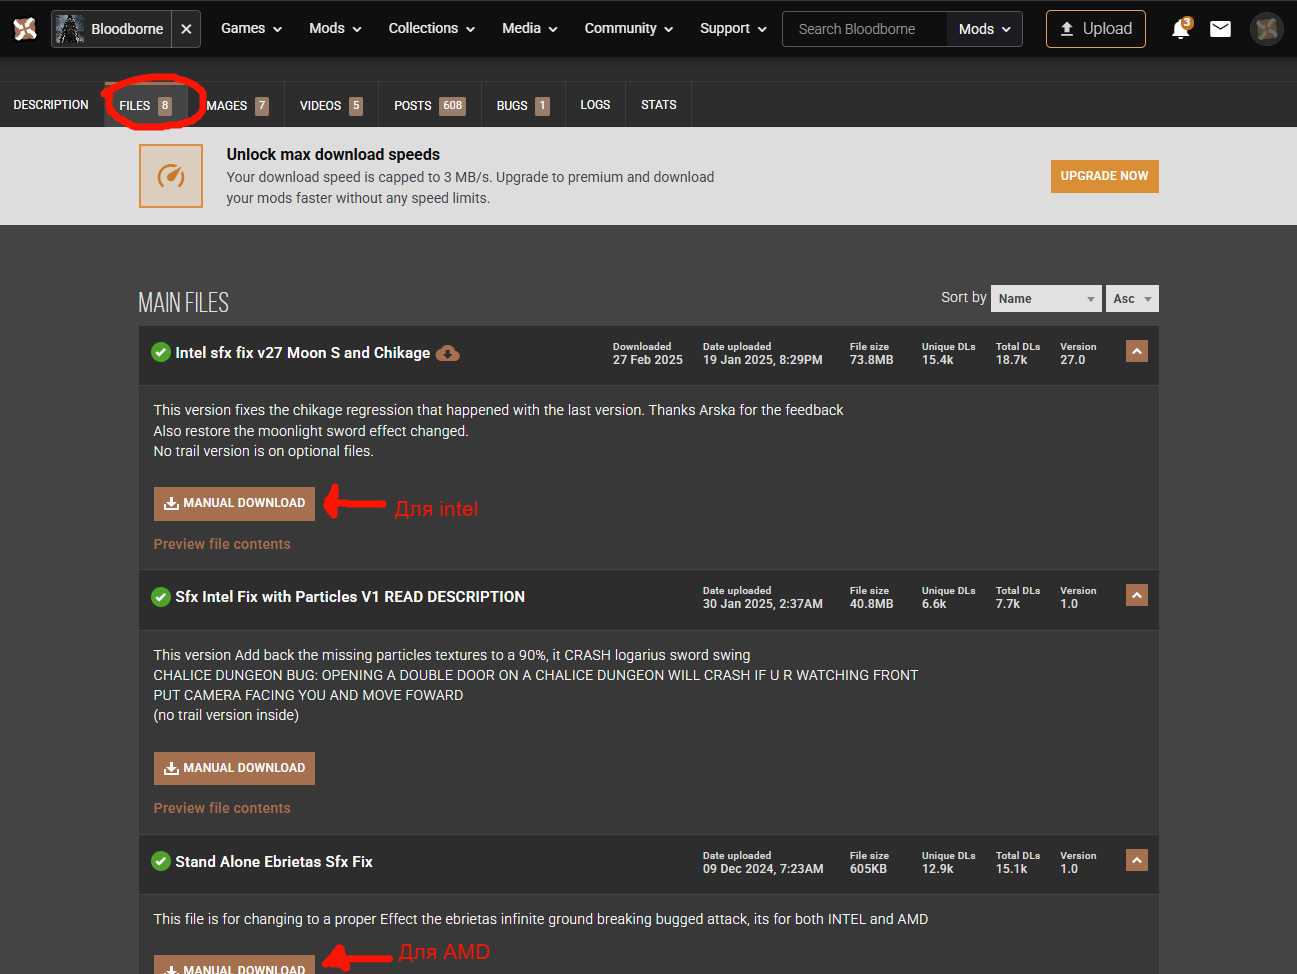Click the 'Unlock max download speeds' heading

click(x=333, y=154)
